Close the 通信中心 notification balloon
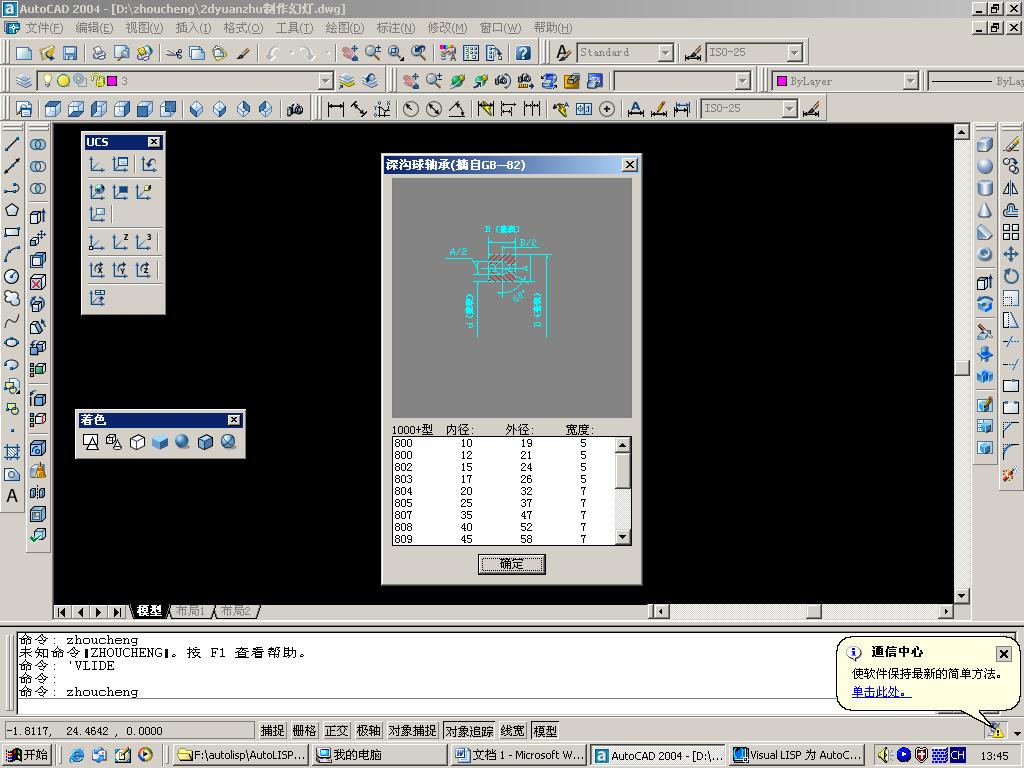This screenshot has height=768, width=1024. (1004, 653)
